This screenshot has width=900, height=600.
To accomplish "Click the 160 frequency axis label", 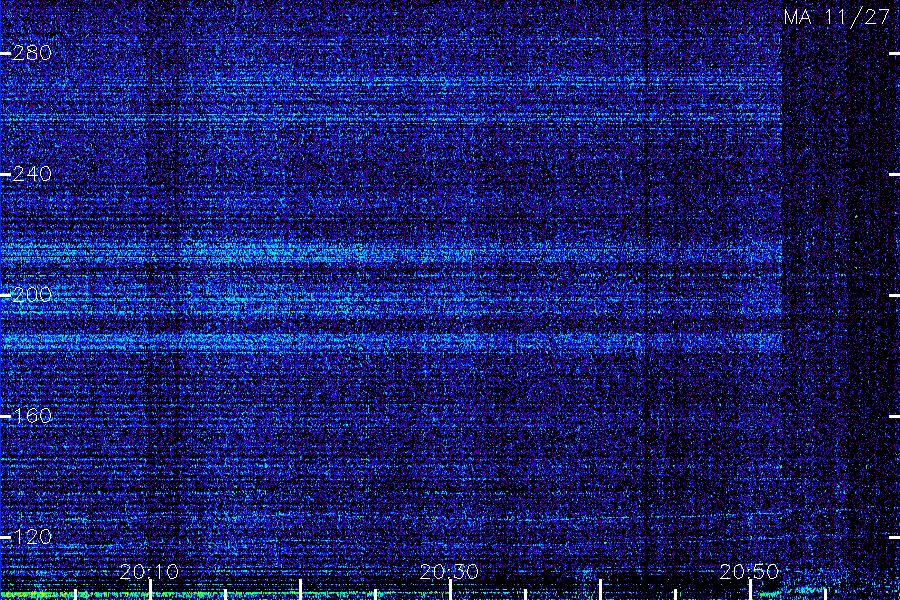I will [x=32, y=416].
